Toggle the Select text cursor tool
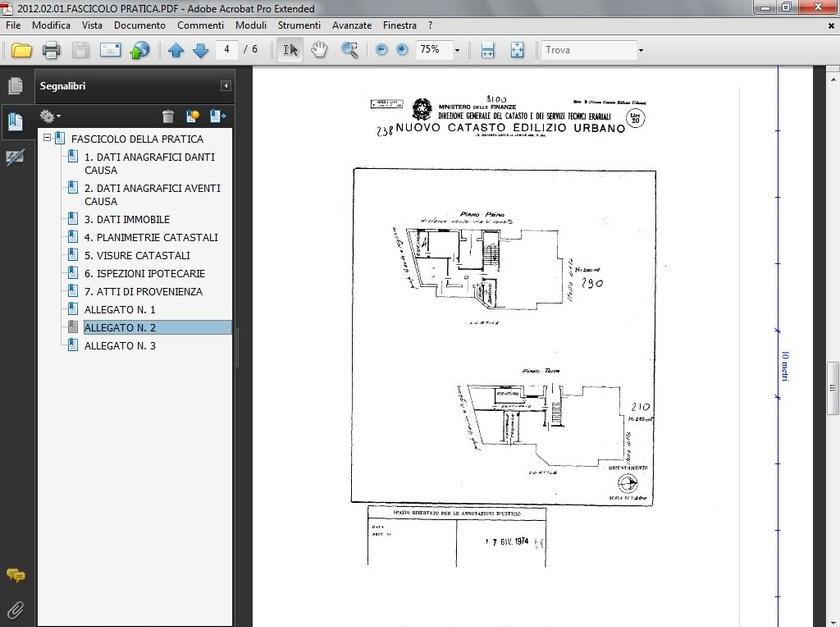The height and width of the screenshot is (627, 840). 290,50
